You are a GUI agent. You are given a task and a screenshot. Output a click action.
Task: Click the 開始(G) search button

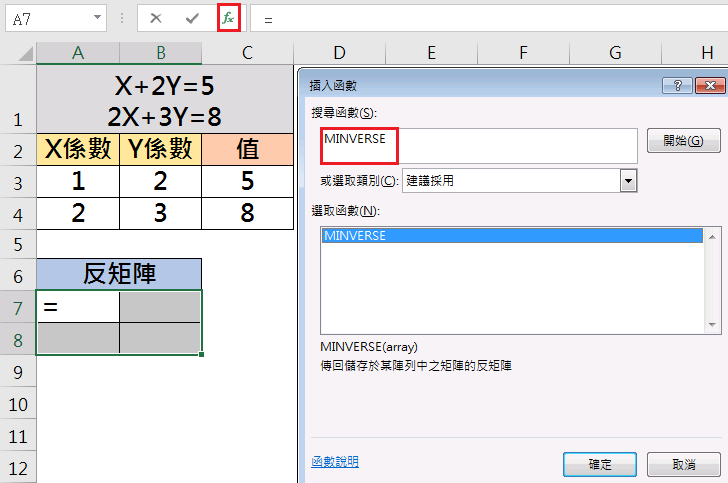684,141
